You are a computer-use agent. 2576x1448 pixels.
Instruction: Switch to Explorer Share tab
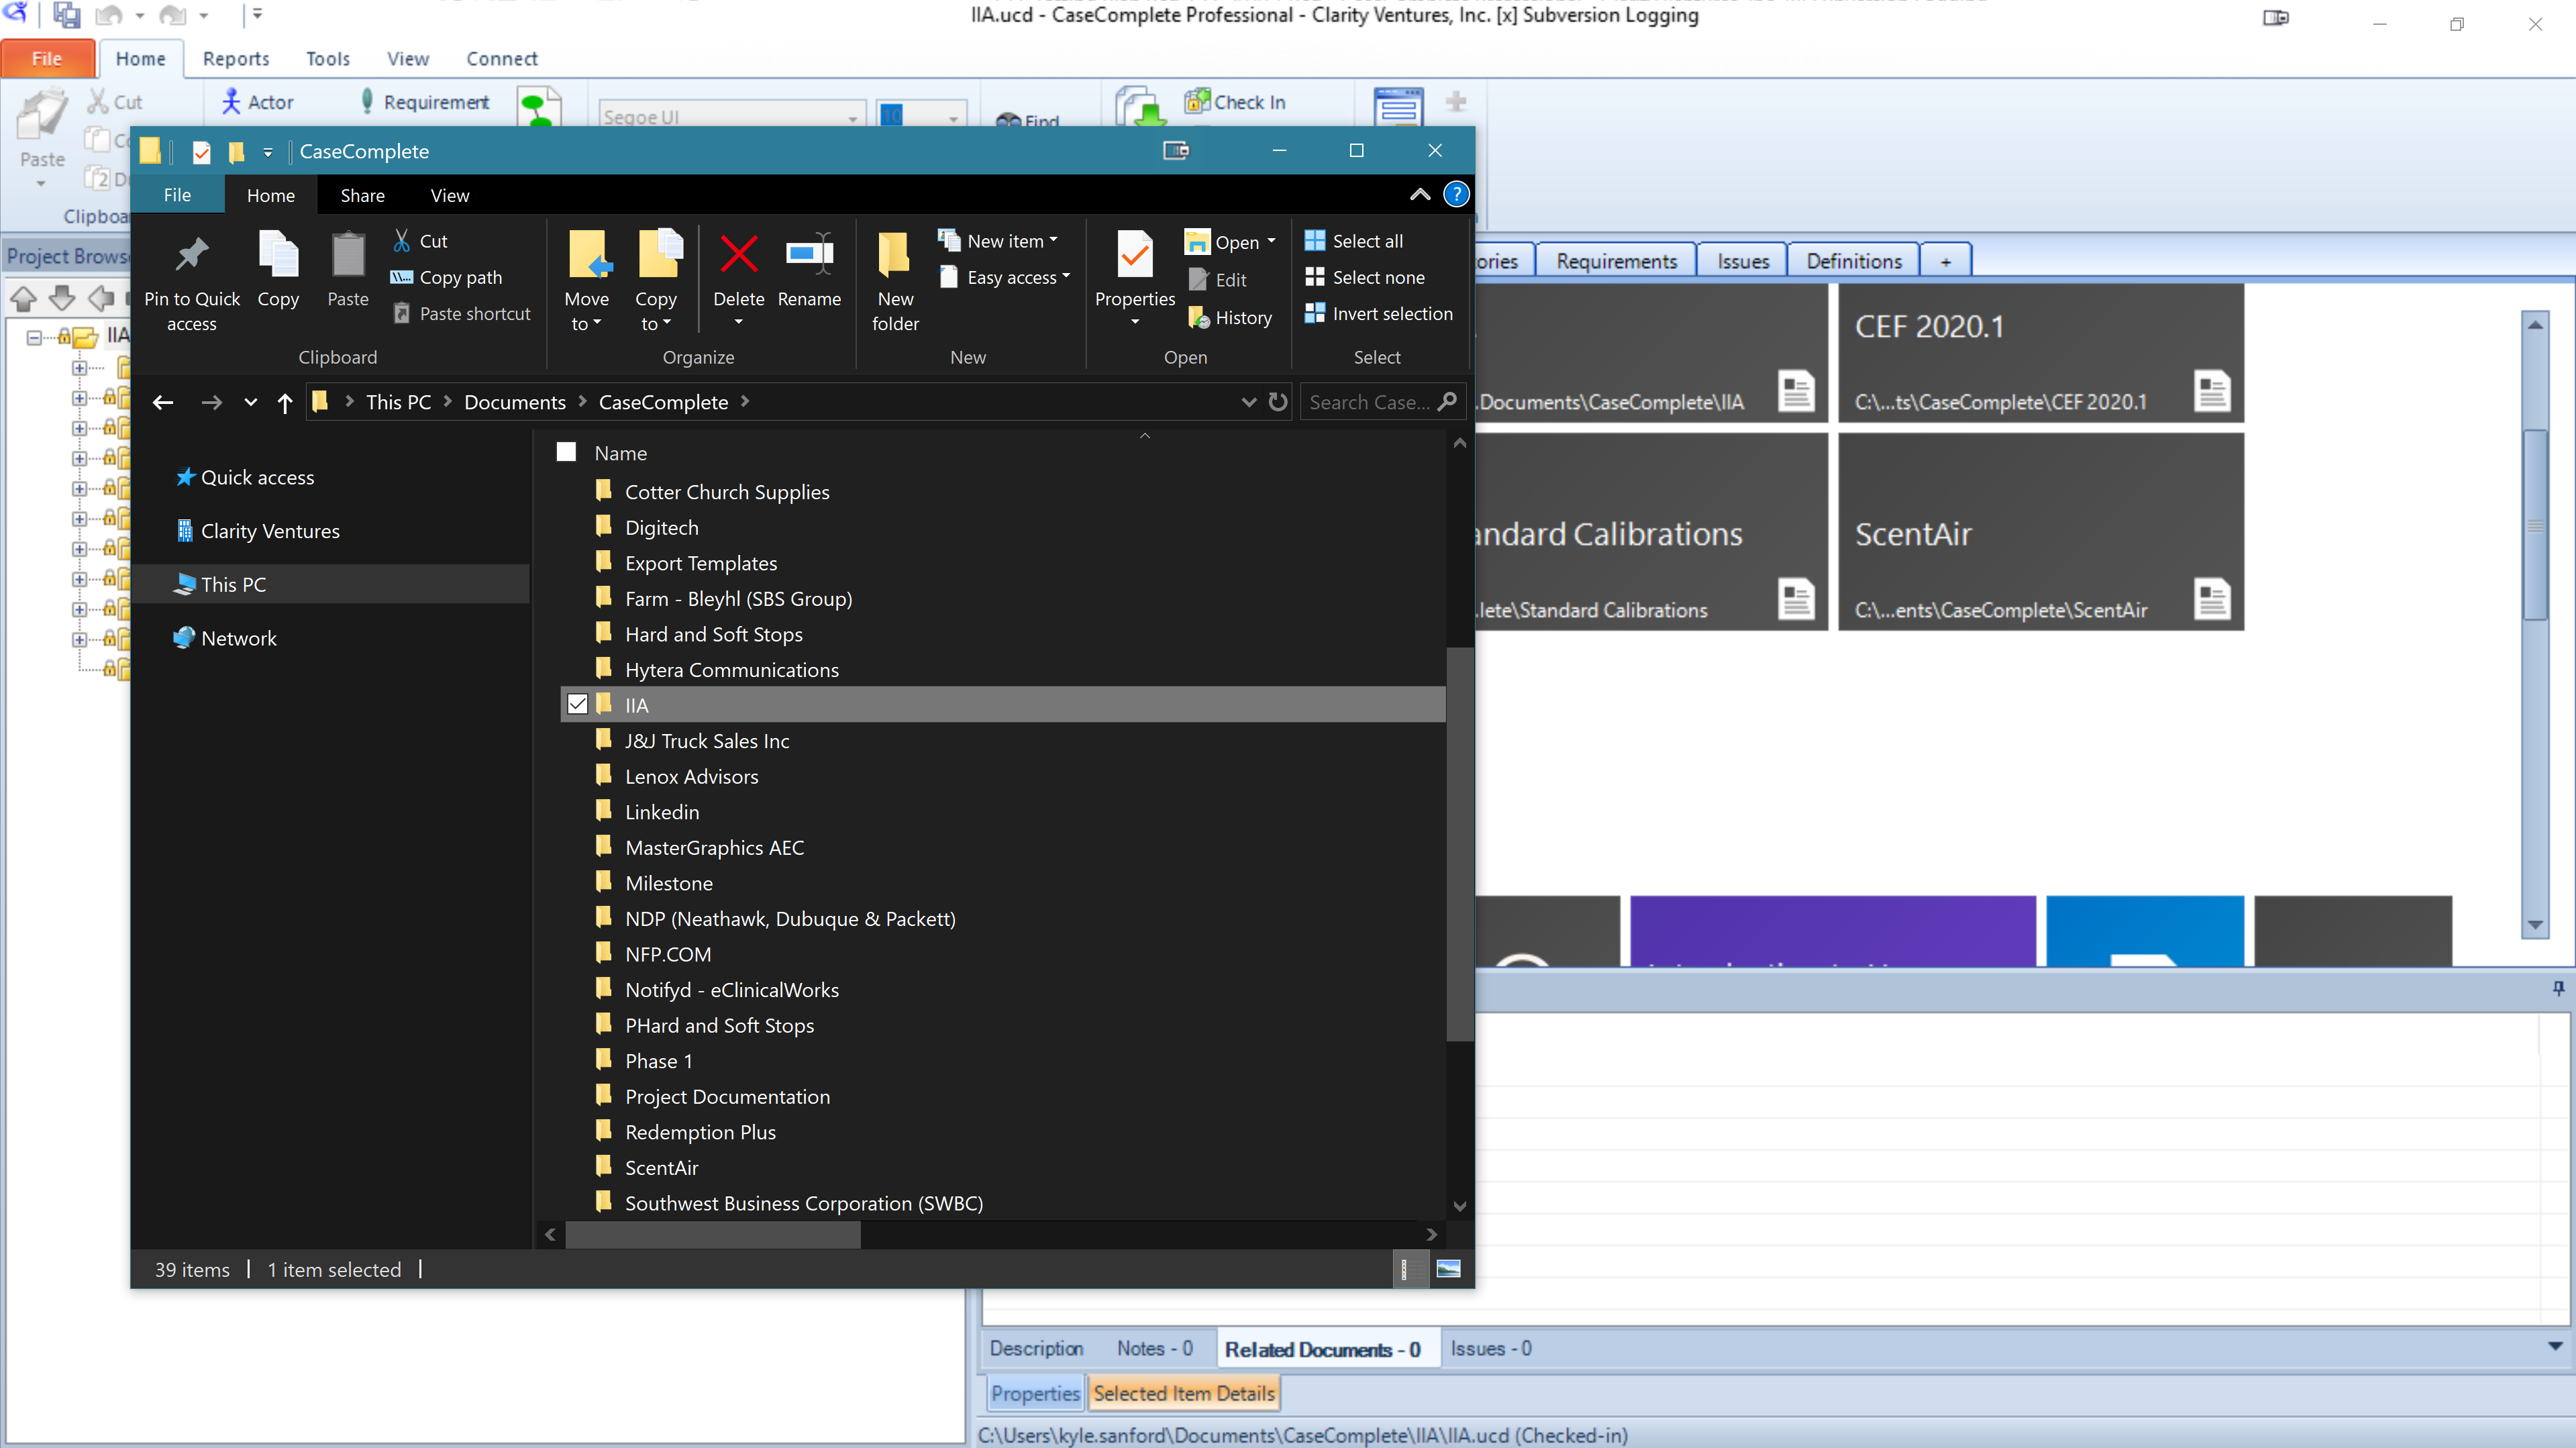(362, 195)
